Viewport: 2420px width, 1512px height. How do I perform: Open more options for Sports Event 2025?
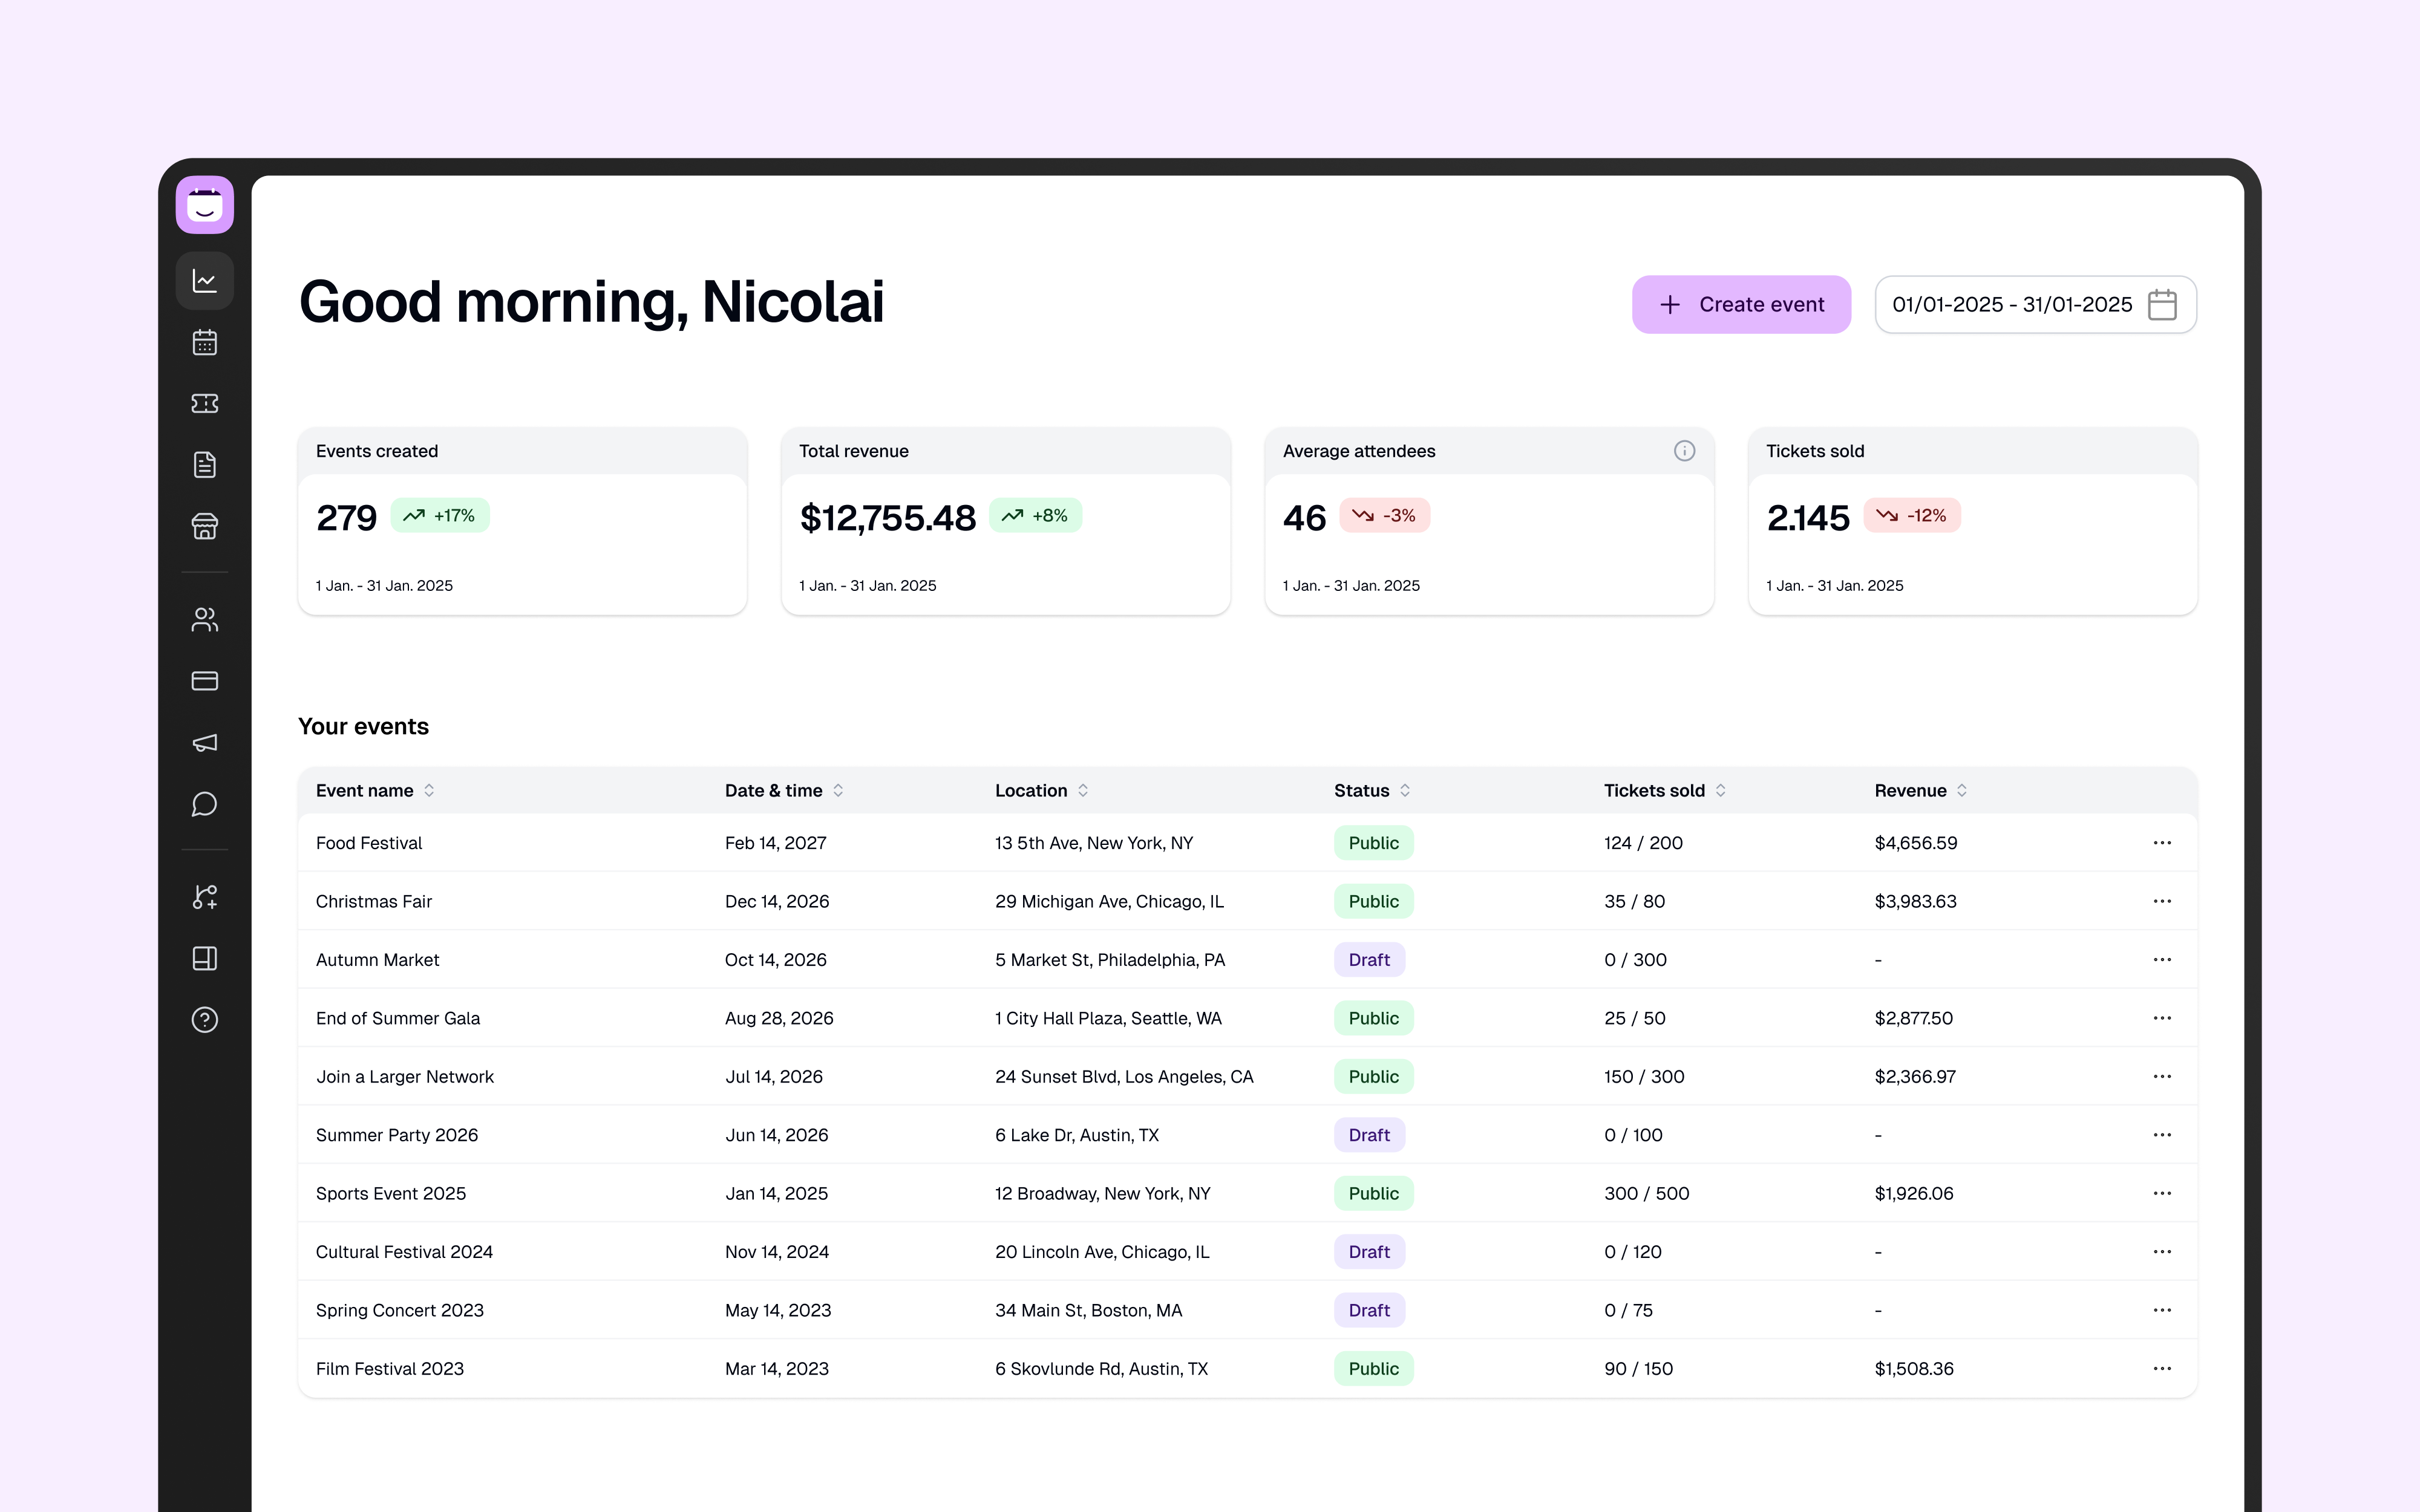point(2162,1193)
